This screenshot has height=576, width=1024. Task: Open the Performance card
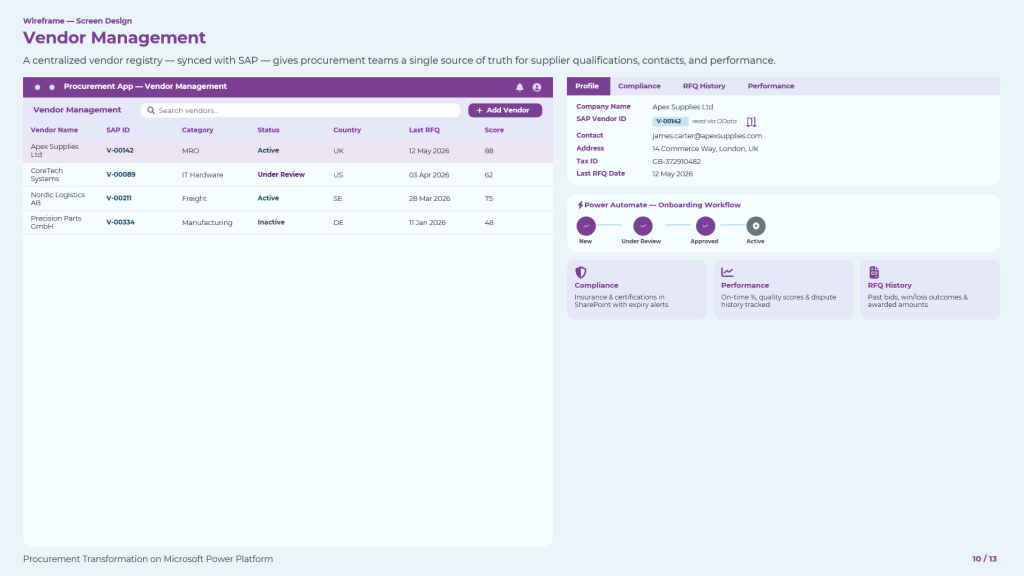coord(783,289)
